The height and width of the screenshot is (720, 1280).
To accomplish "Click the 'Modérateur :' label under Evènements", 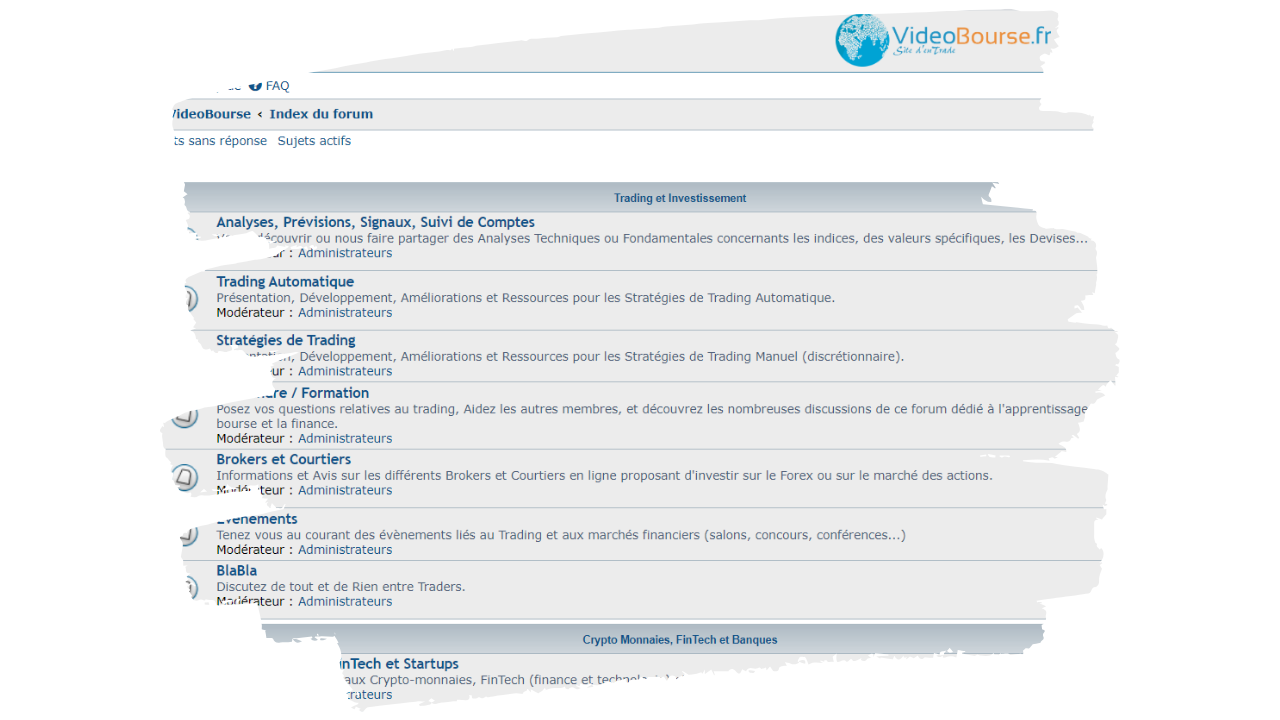I will click(x=255, y=549).
